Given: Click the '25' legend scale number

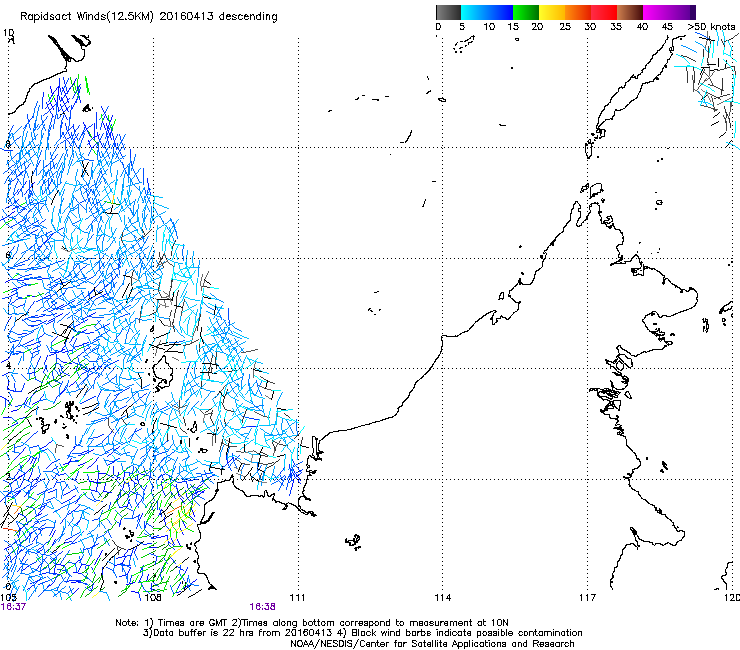Looking at the screenshot, I should 565,27.
